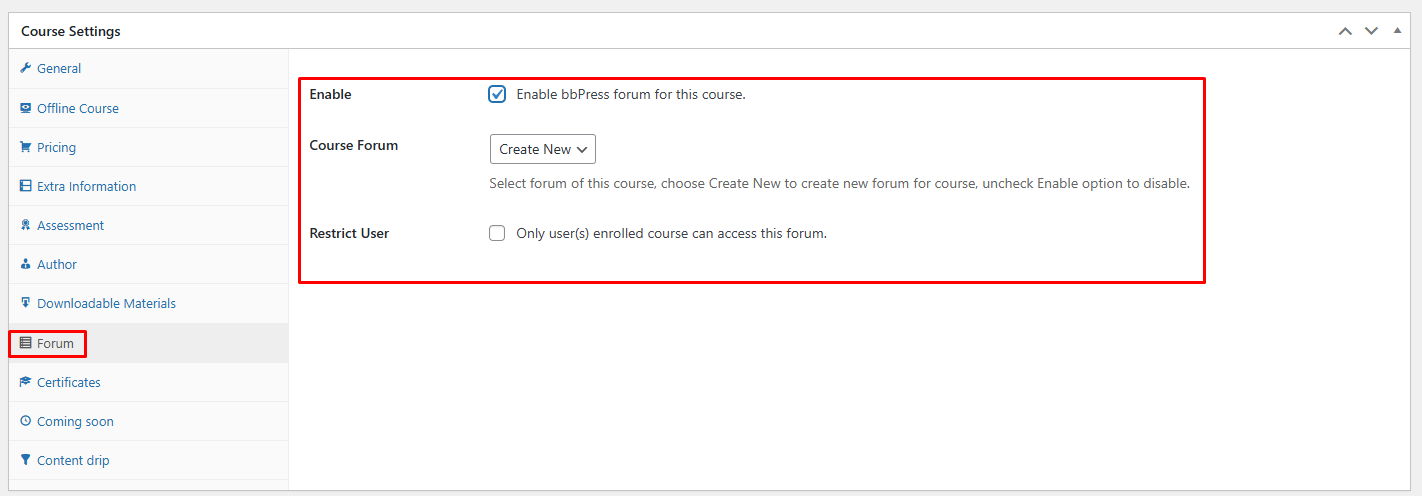Image resolution: width=1422 pixels, height=496 pixels.
Task: Click the Enable bbPress forum label text
Action: (x=631, y=95)
